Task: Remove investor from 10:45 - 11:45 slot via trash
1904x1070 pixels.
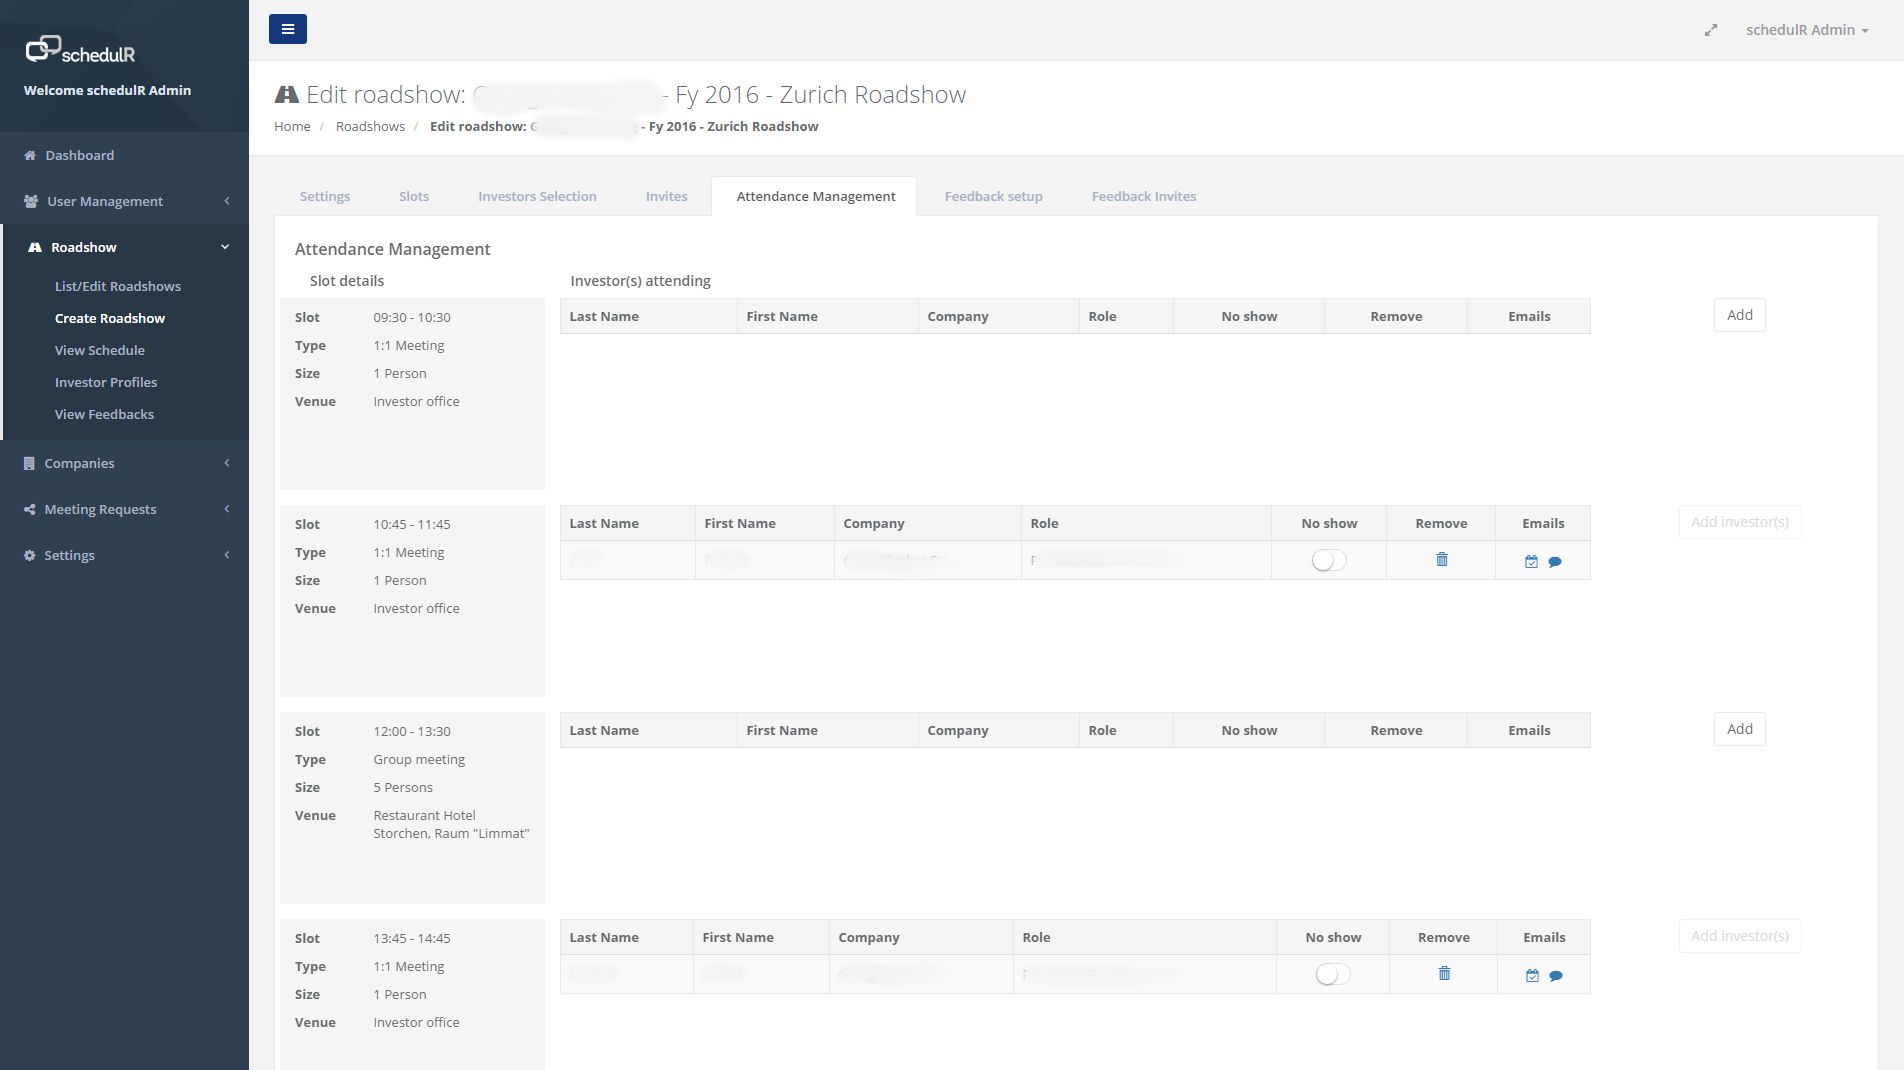Action: pyautogui.click(x=1441, y=559)
